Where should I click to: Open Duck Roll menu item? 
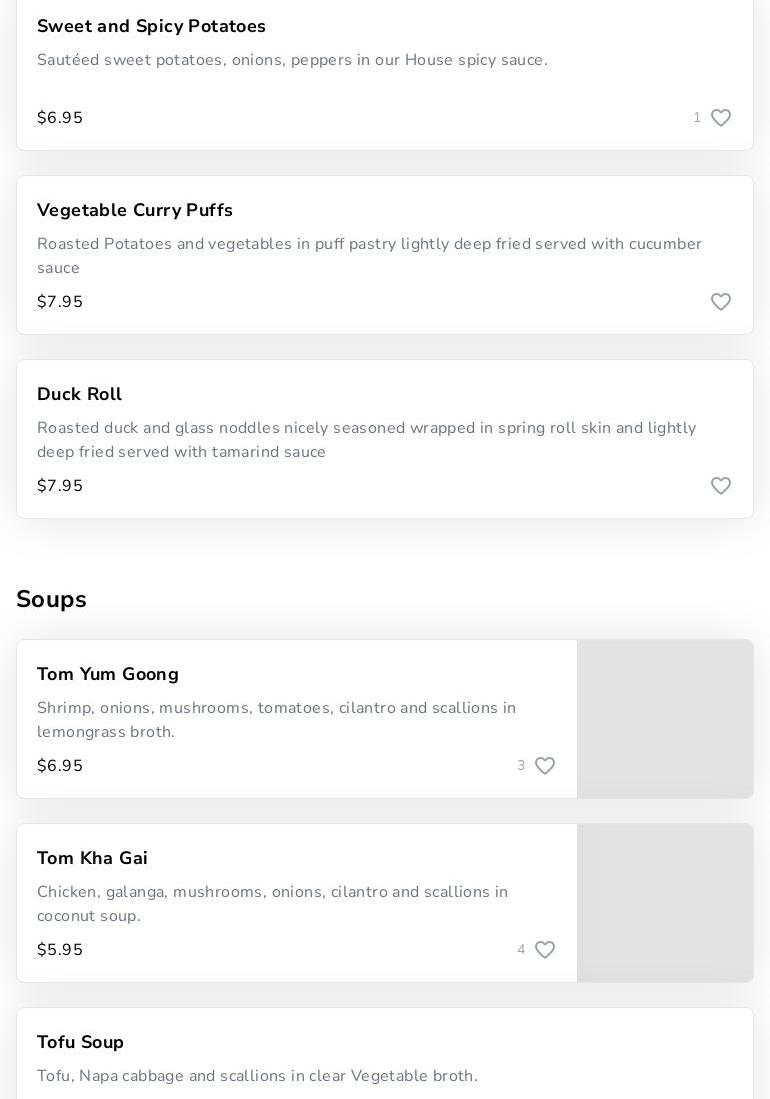[79, 394]
